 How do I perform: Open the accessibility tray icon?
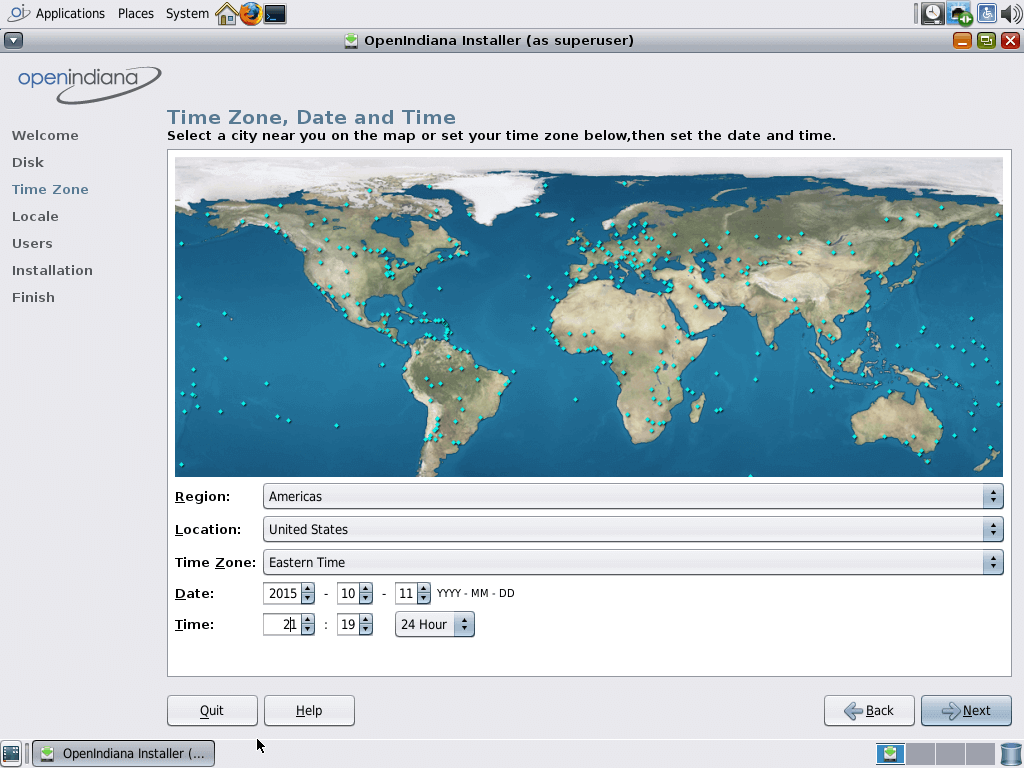point(986,14)
